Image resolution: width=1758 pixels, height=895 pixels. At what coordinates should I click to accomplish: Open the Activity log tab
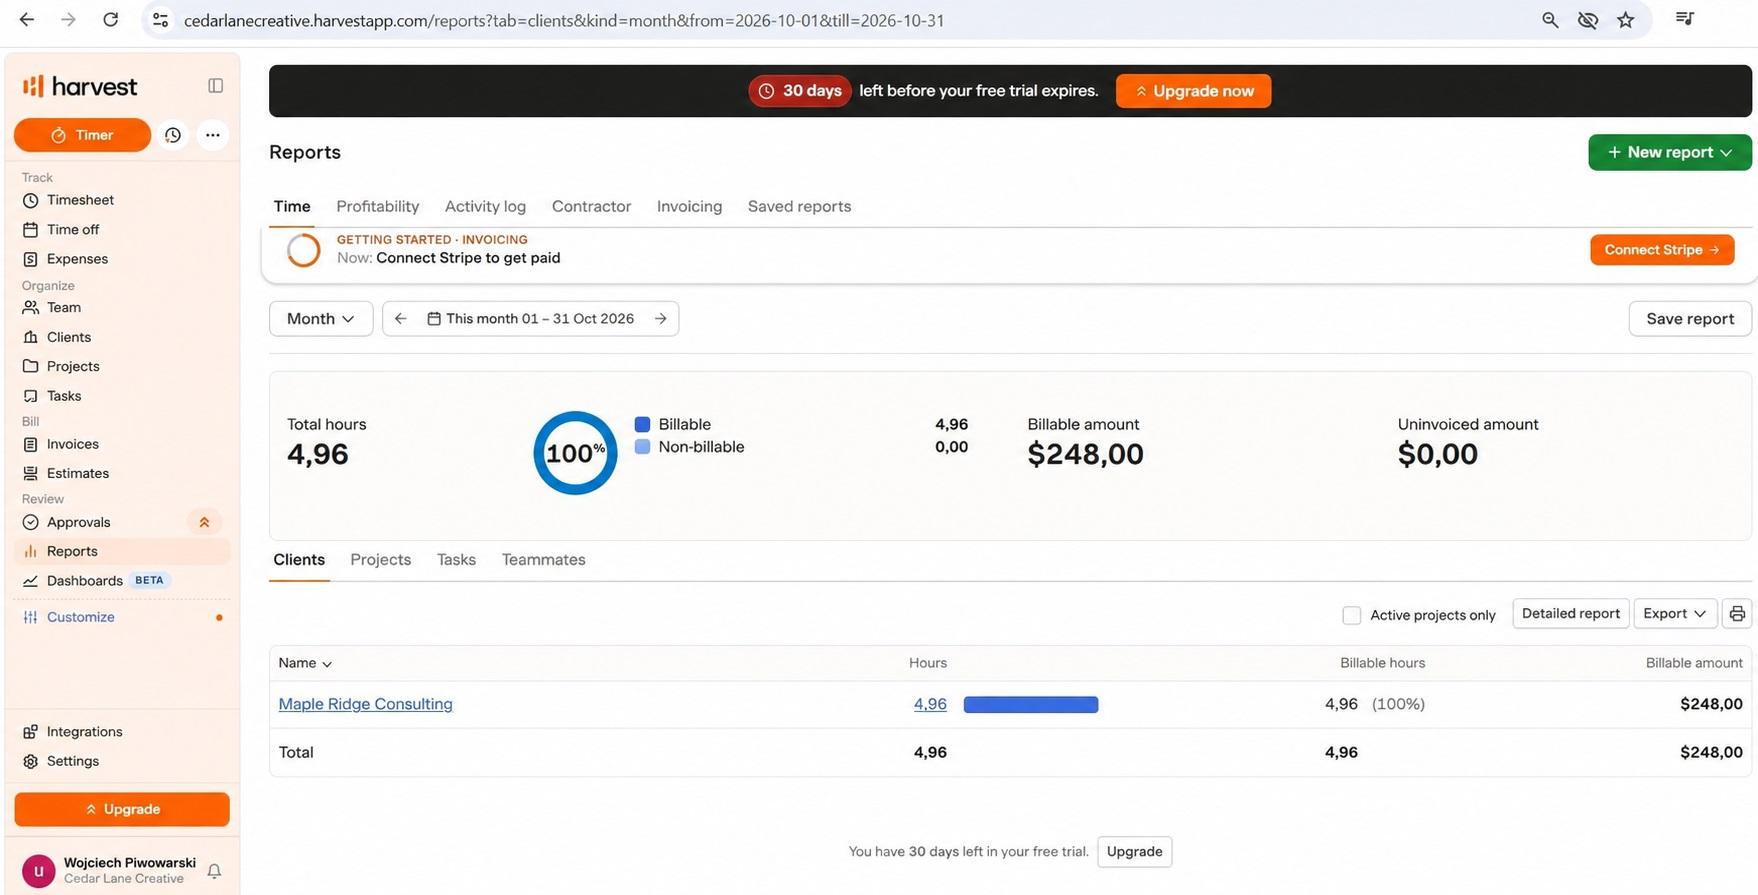click(485, 206)
